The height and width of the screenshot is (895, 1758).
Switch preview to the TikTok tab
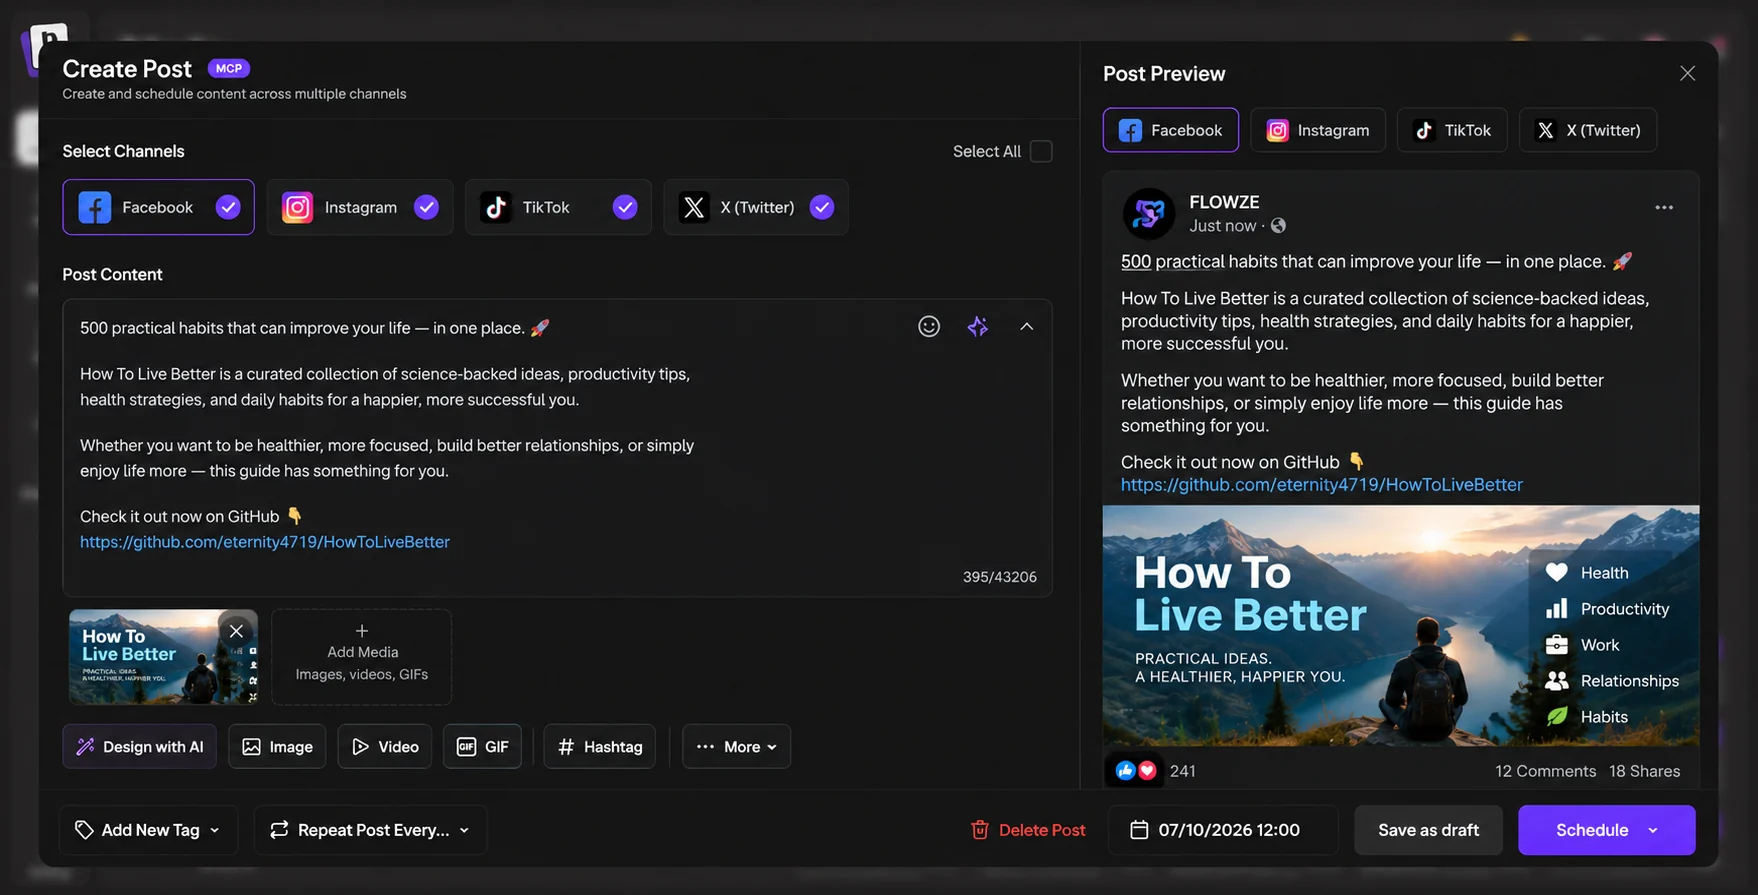click(x=1452, y=130)
